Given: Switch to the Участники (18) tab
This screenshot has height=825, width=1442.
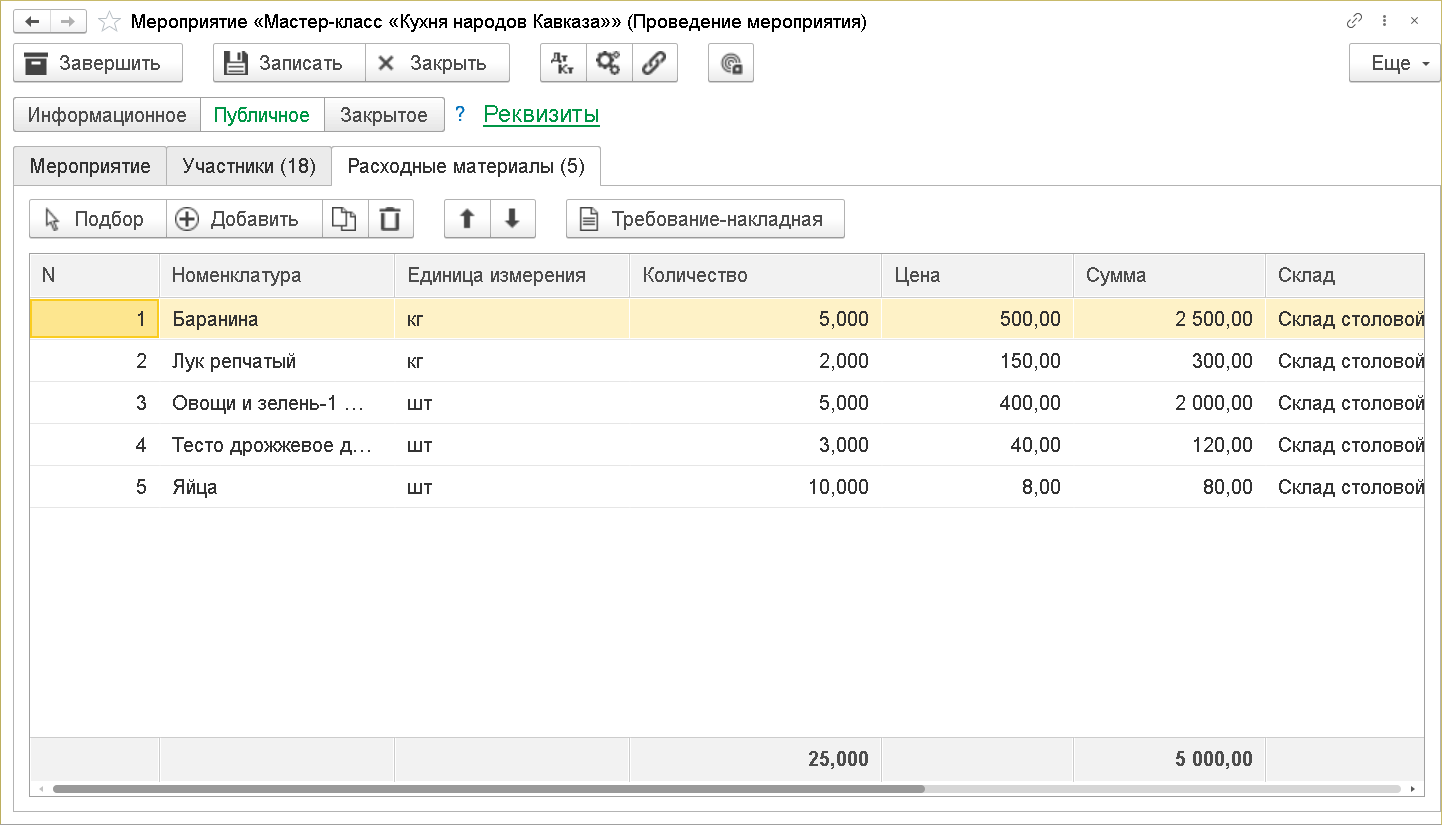Looking at the screenshot, I should coord(249,166).
